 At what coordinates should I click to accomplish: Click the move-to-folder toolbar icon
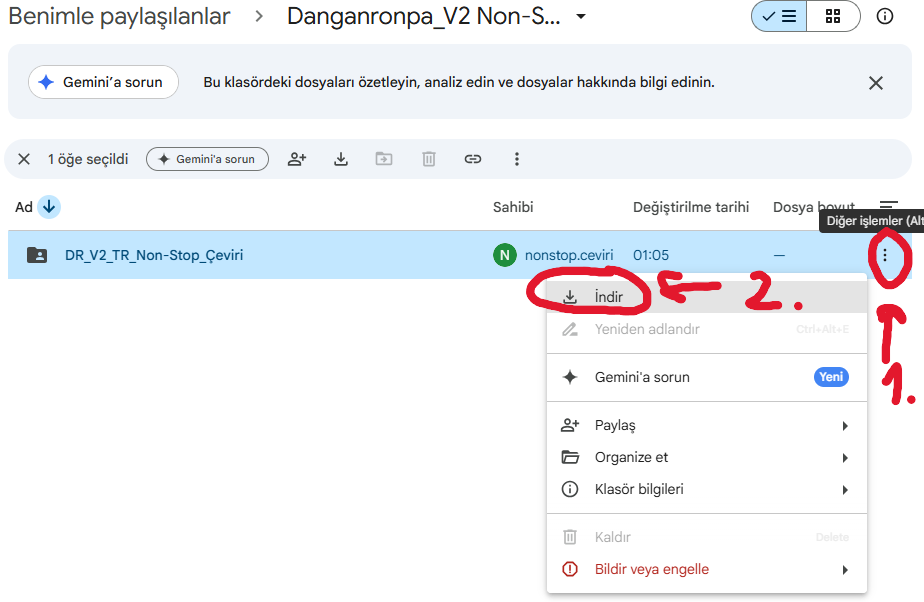click(384, 159)
